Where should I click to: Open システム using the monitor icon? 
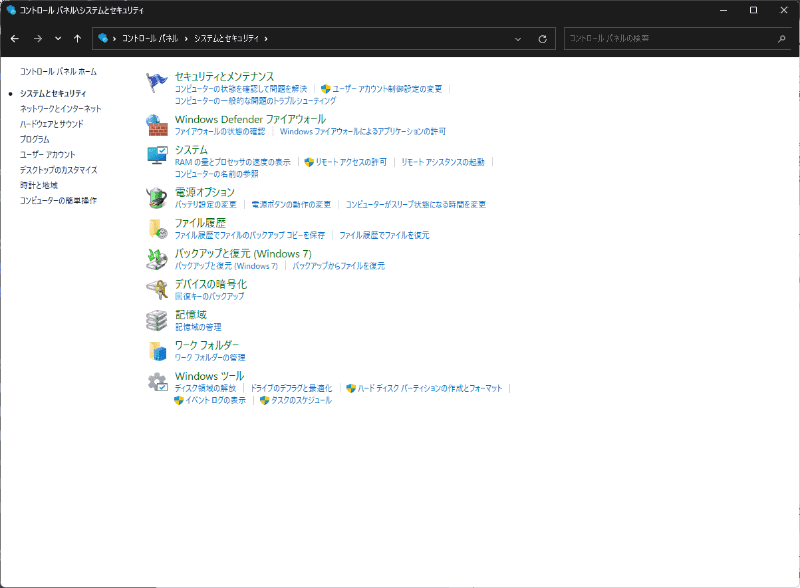coord(157,153)
